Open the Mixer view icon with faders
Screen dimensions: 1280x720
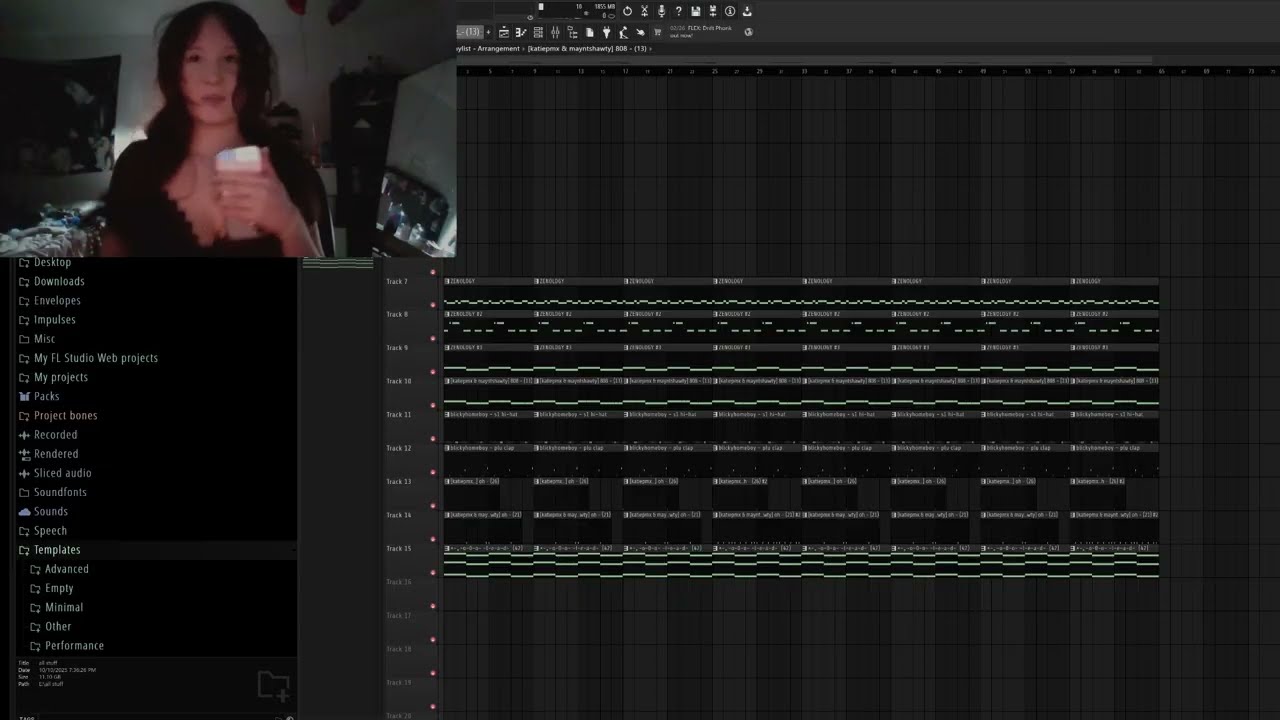pos(555,32)
